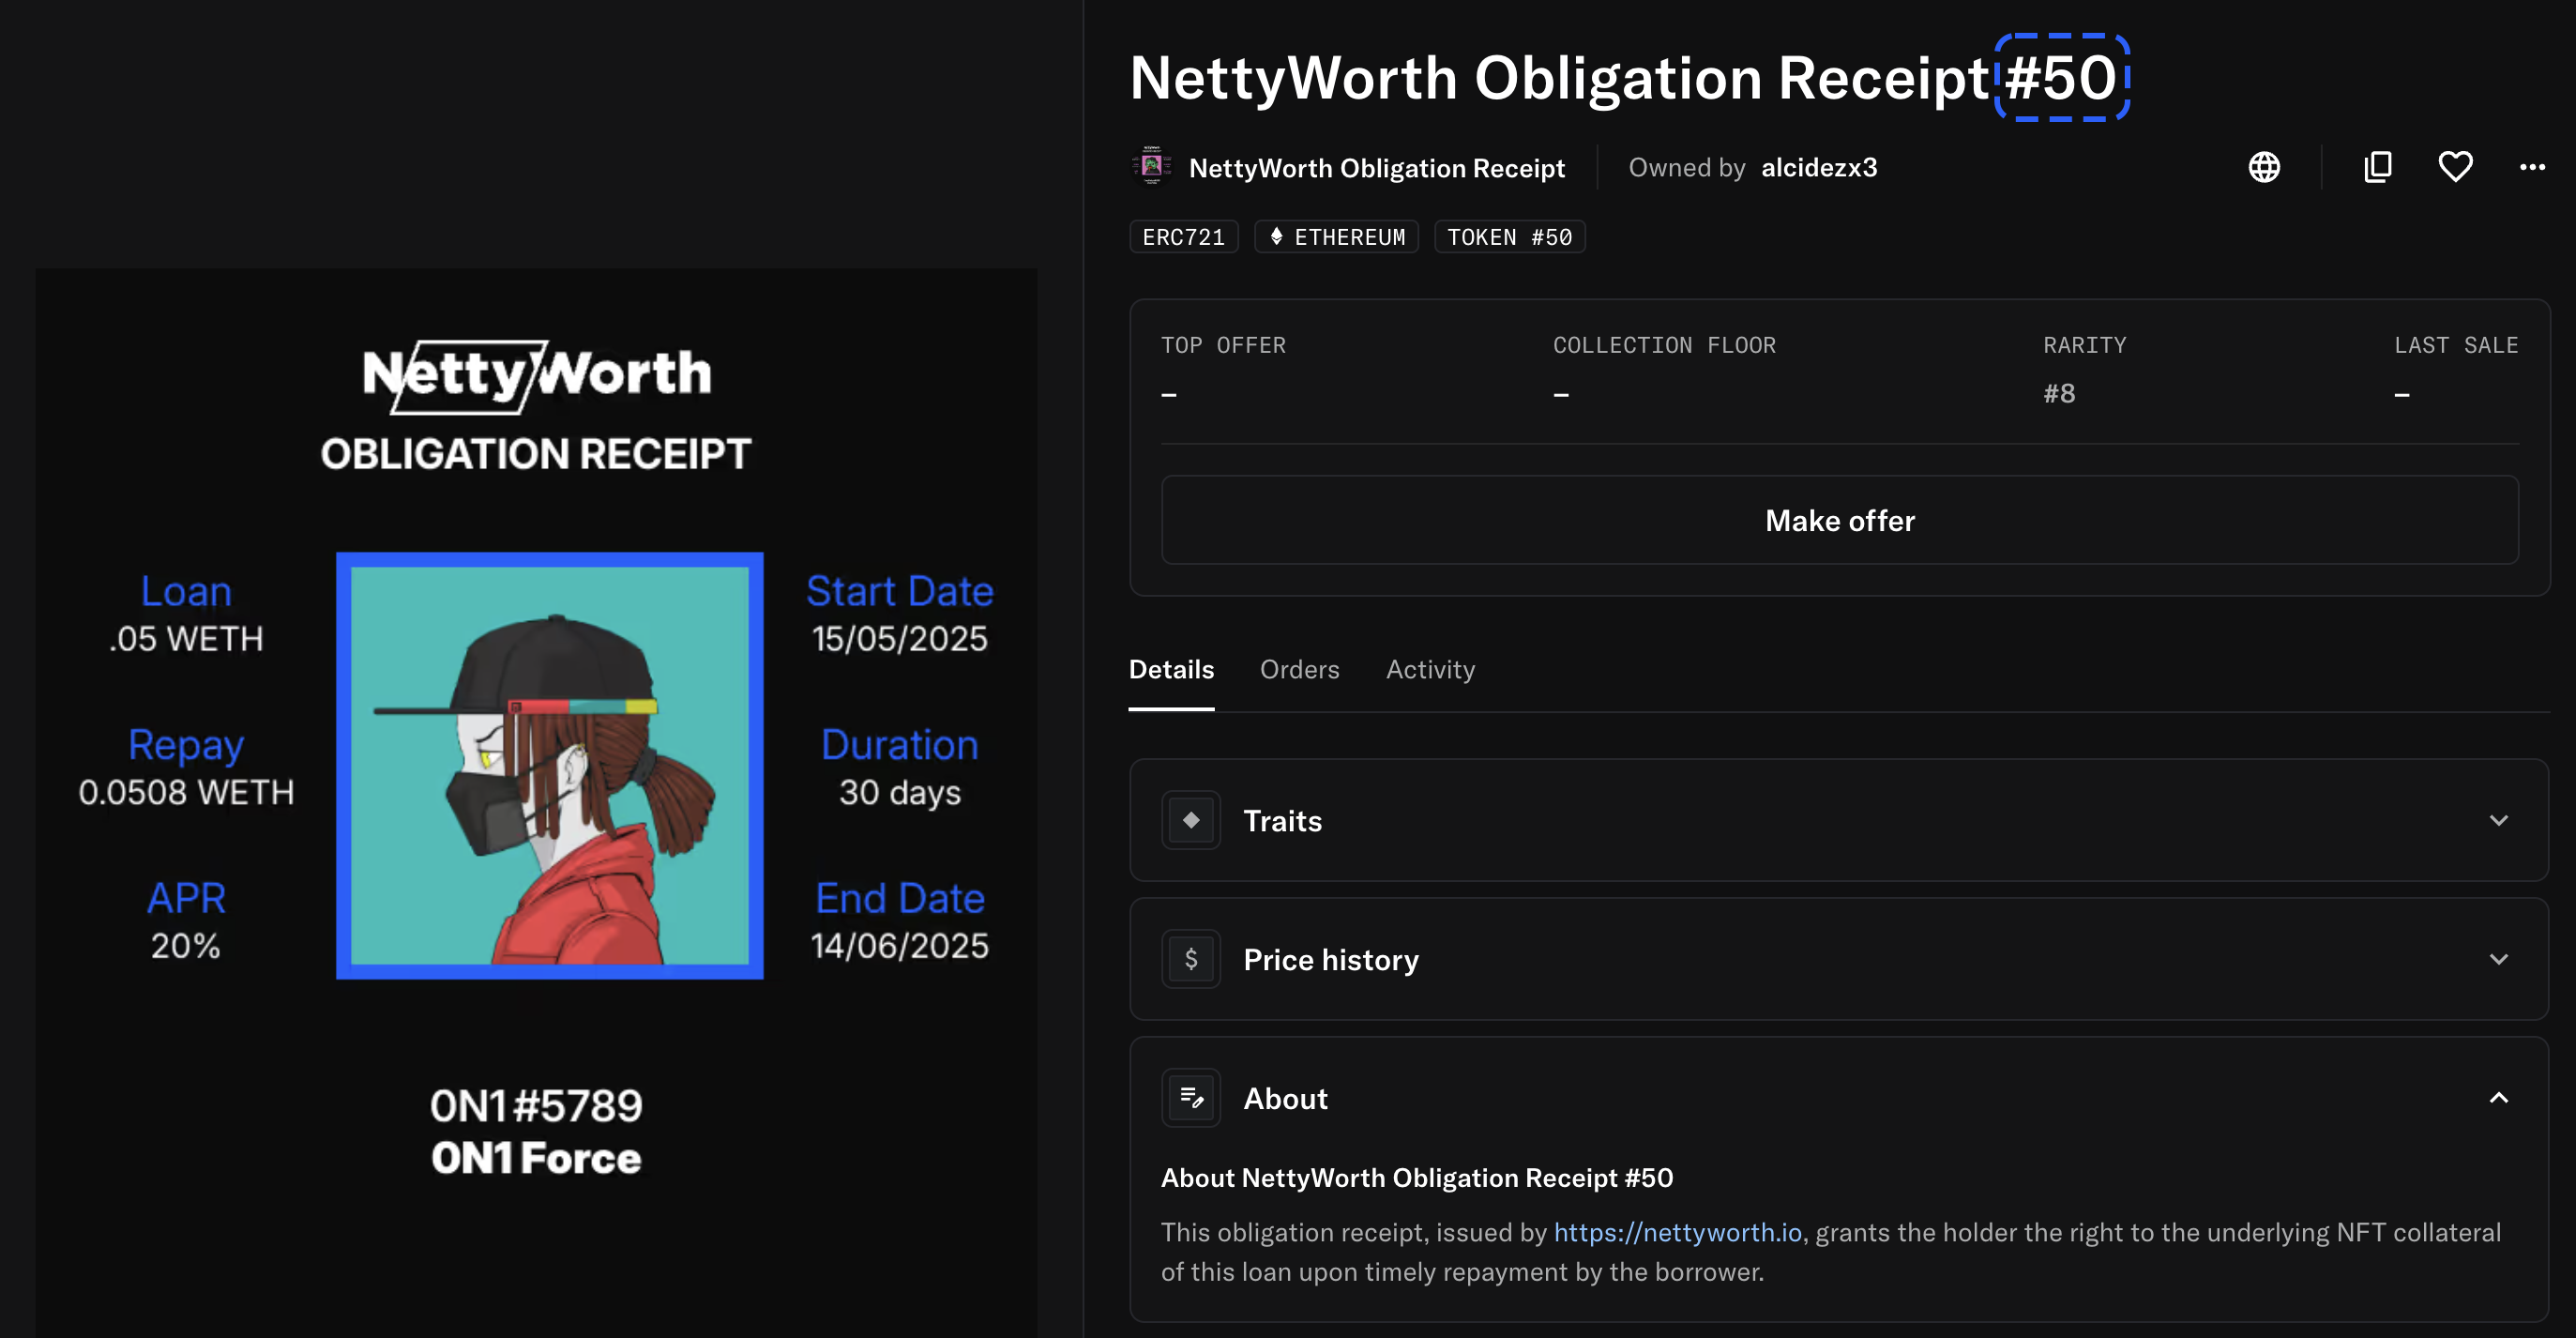Click the ON1 Force collection name in image
Image resolution: width=2576 pixels, height=1338 pixels.
[536, 1157]
